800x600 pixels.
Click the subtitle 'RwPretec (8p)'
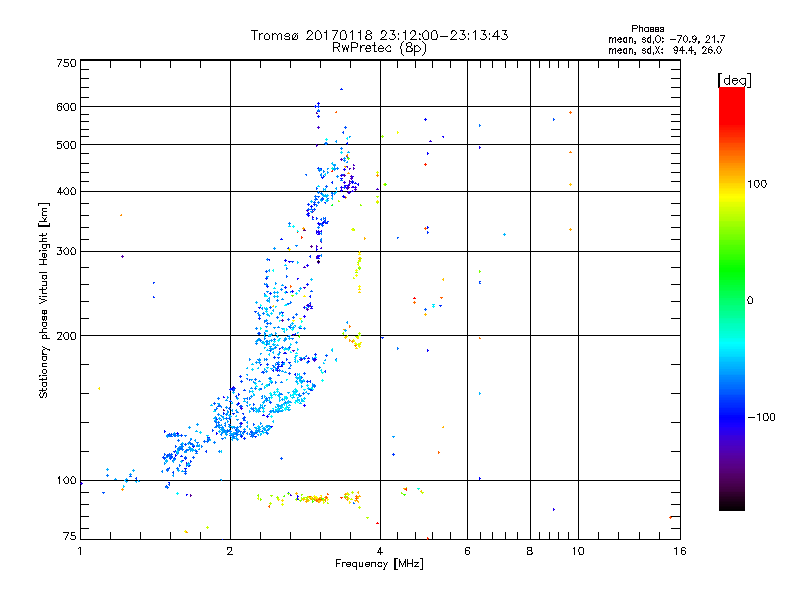379,48
